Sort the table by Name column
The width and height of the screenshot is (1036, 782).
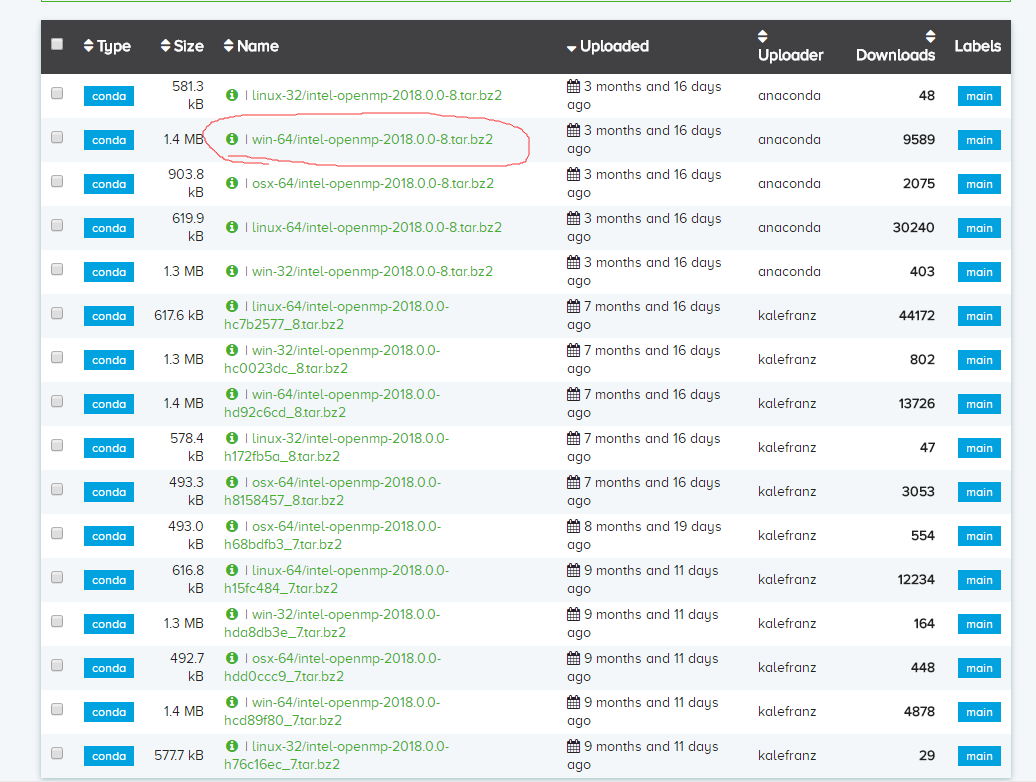point(251,46)
